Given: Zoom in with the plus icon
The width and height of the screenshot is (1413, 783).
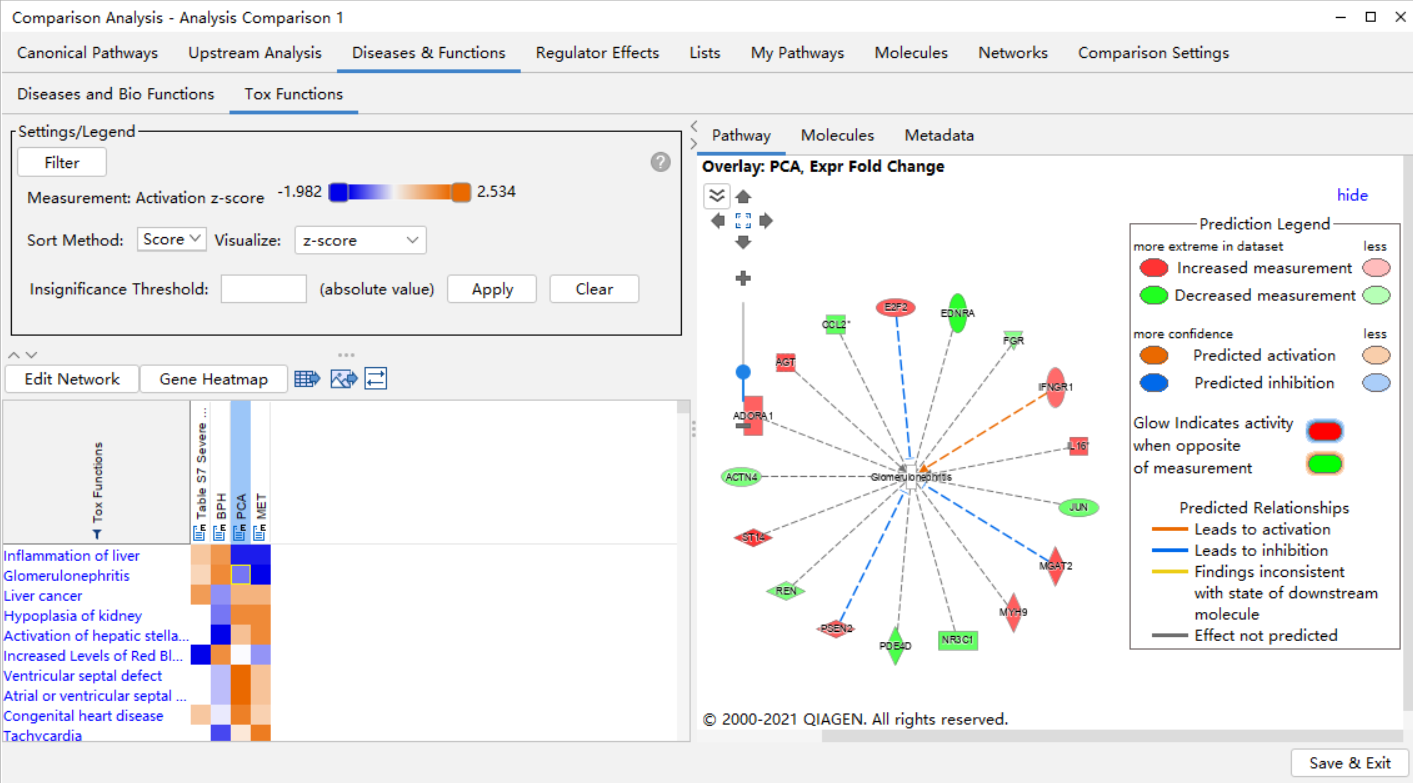Looking at the screenshot, I should tap(743, 278).
